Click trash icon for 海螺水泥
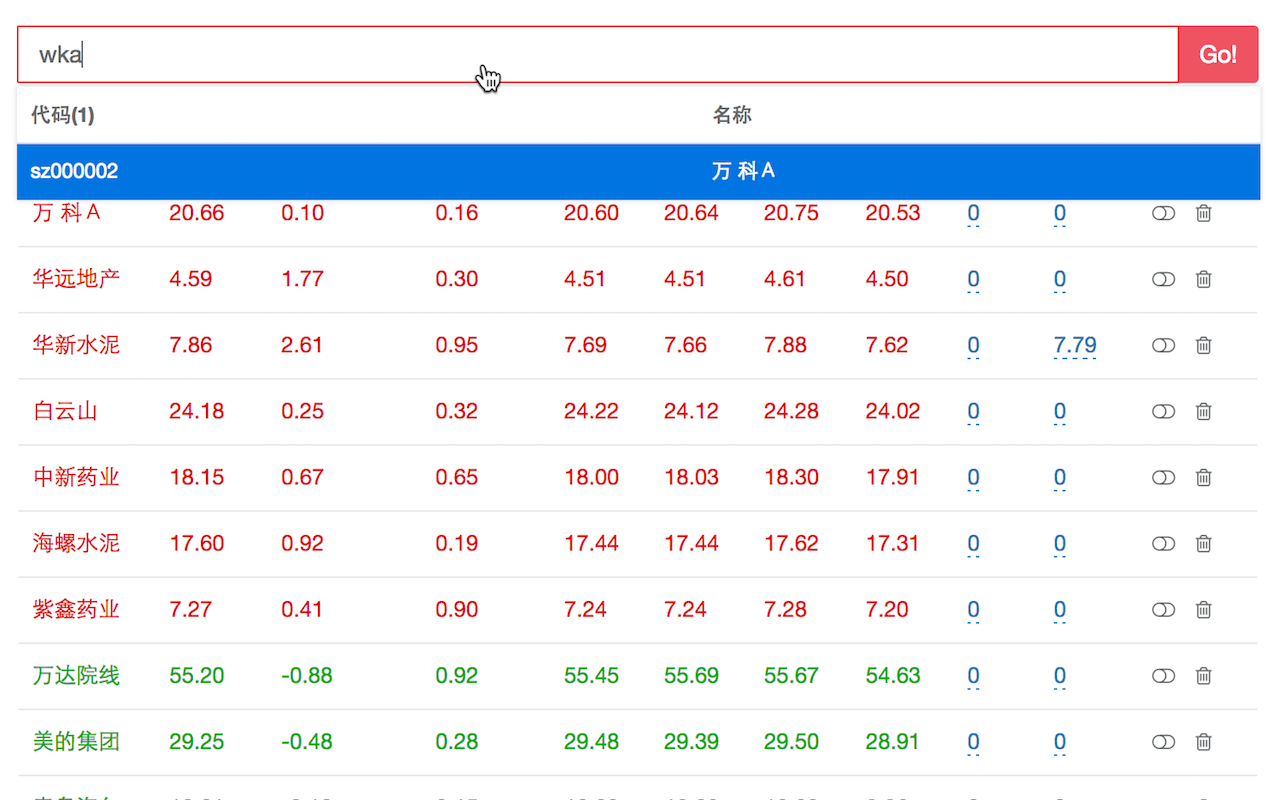Image resolution: width=1280 pixels, height=800 pixels. (x=1204, y=543)
